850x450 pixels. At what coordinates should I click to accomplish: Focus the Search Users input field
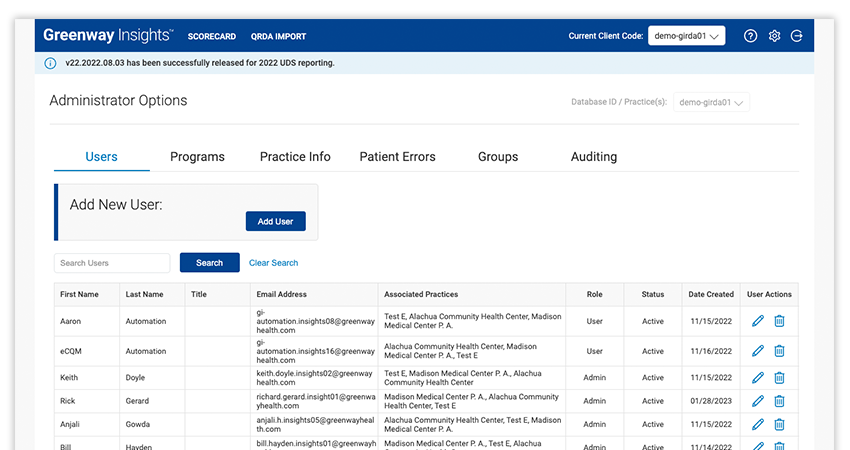tap(112, 263)
